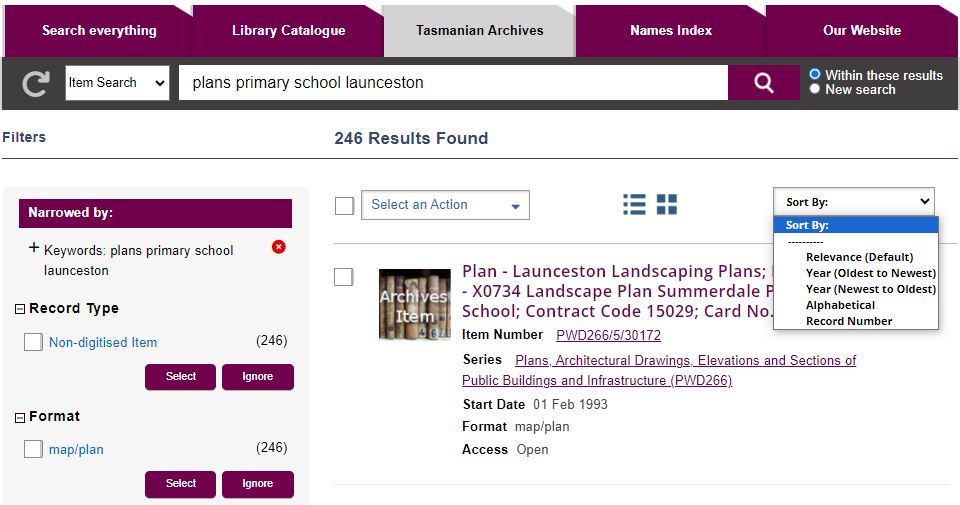Open the Item Search type dropdown
This screenshot has width=960, height=505.
point(117,83)
